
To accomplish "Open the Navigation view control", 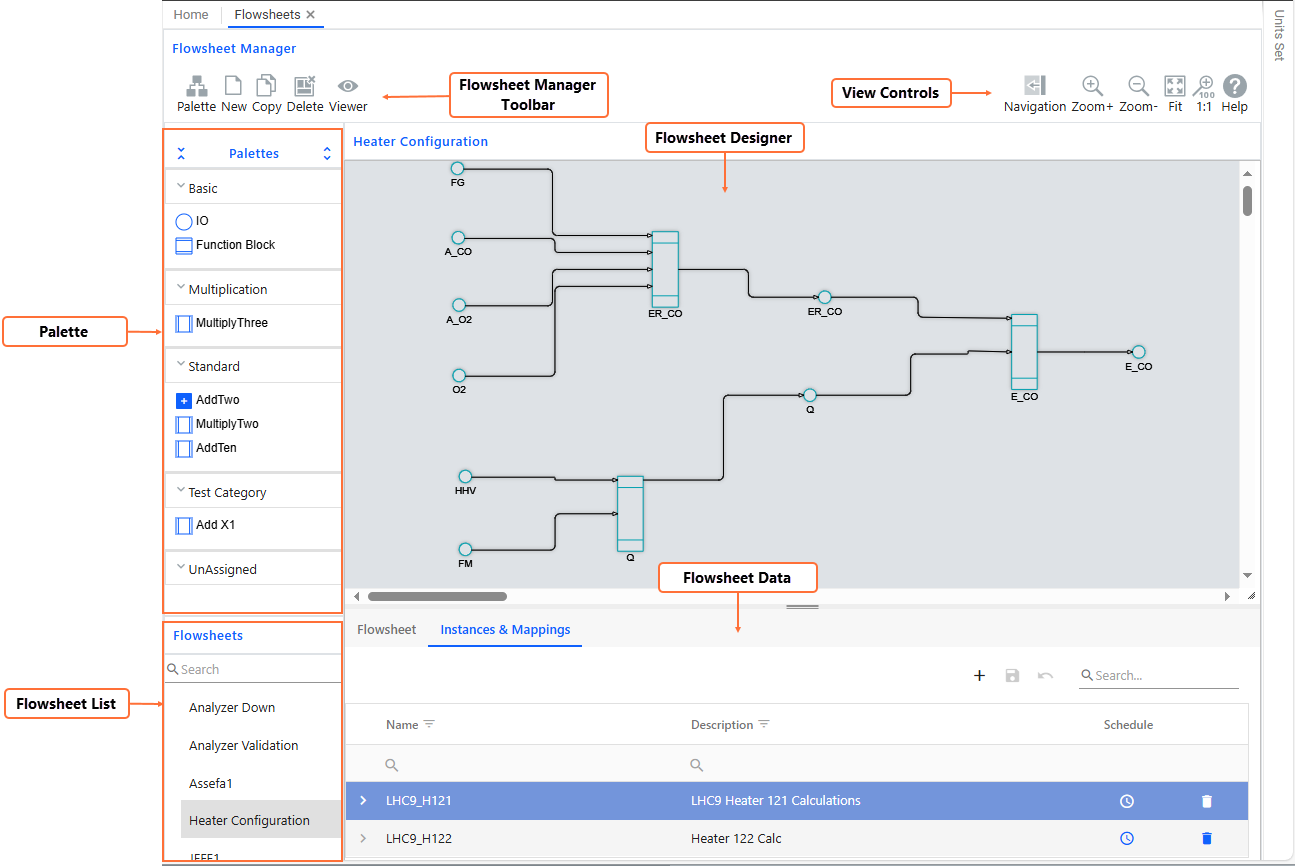I will [1035, 94].
